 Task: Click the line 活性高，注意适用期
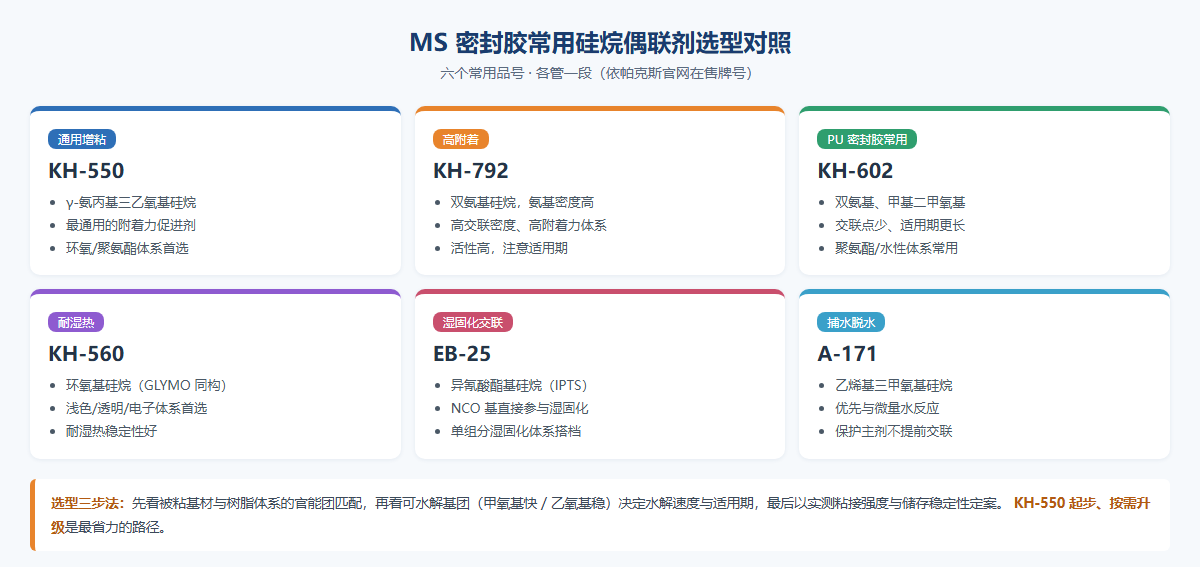pos(509,248)
